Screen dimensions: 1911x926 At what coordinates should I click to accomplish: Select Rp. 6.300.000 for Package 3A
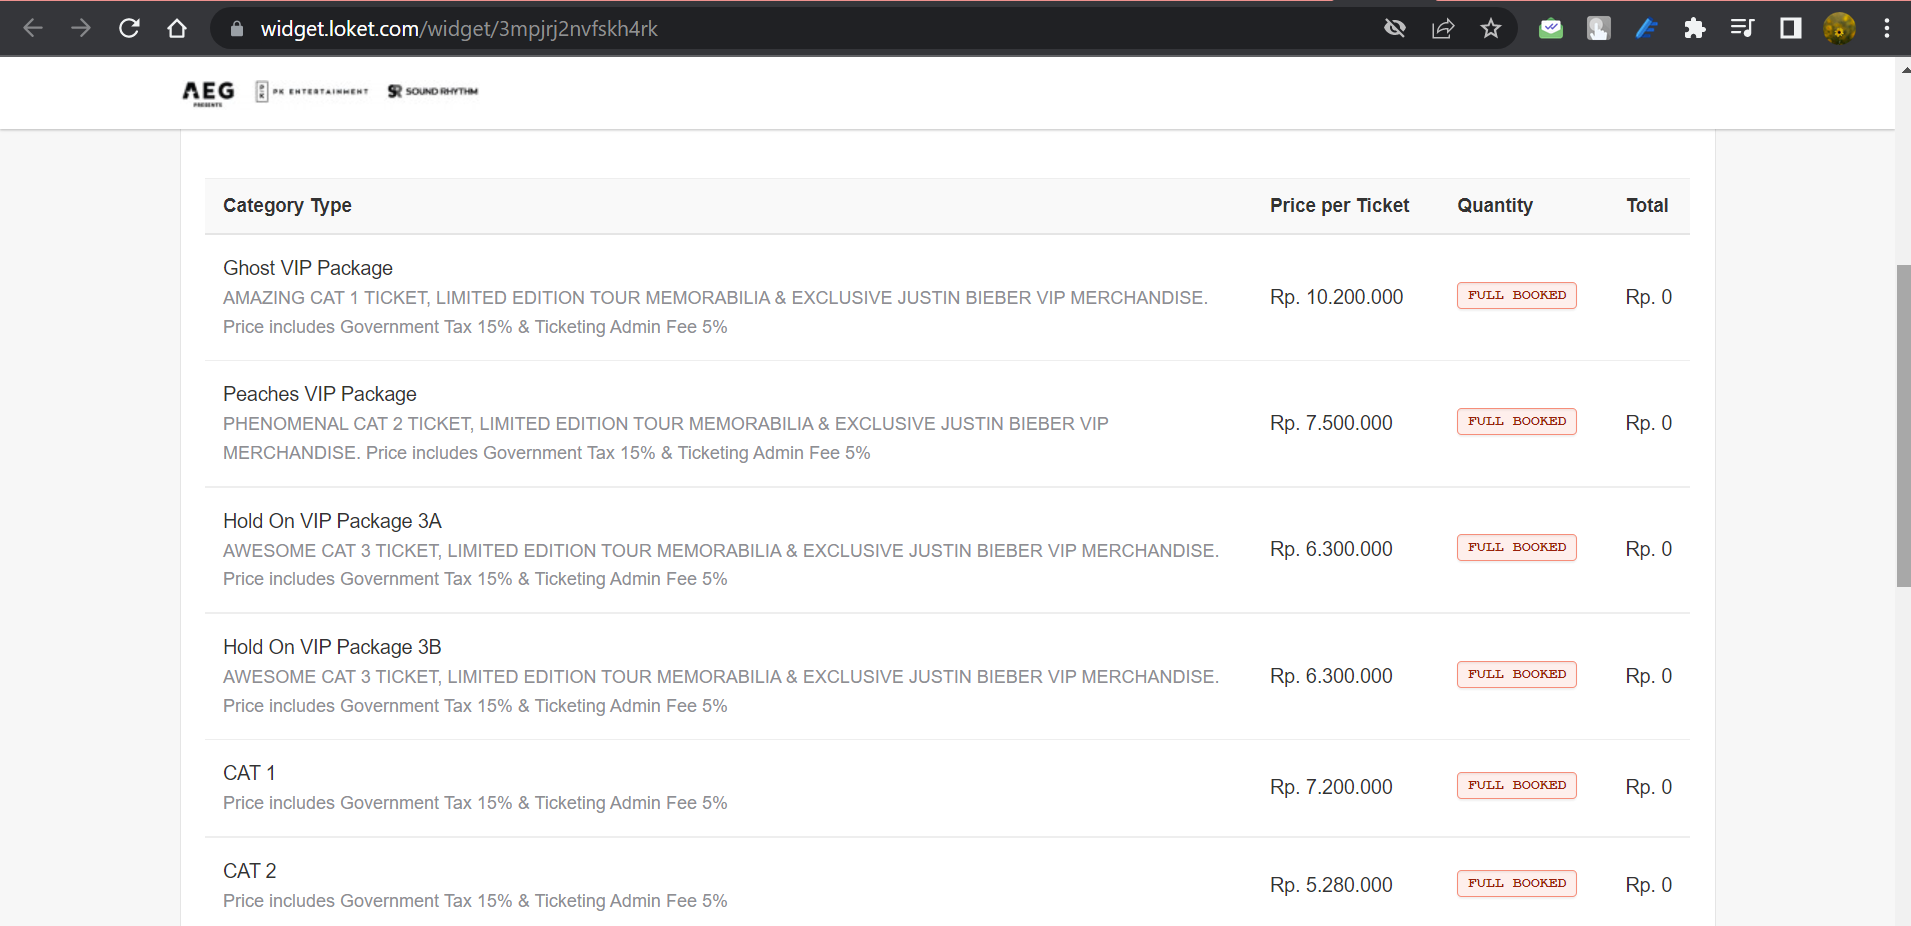coord(1331,549)
